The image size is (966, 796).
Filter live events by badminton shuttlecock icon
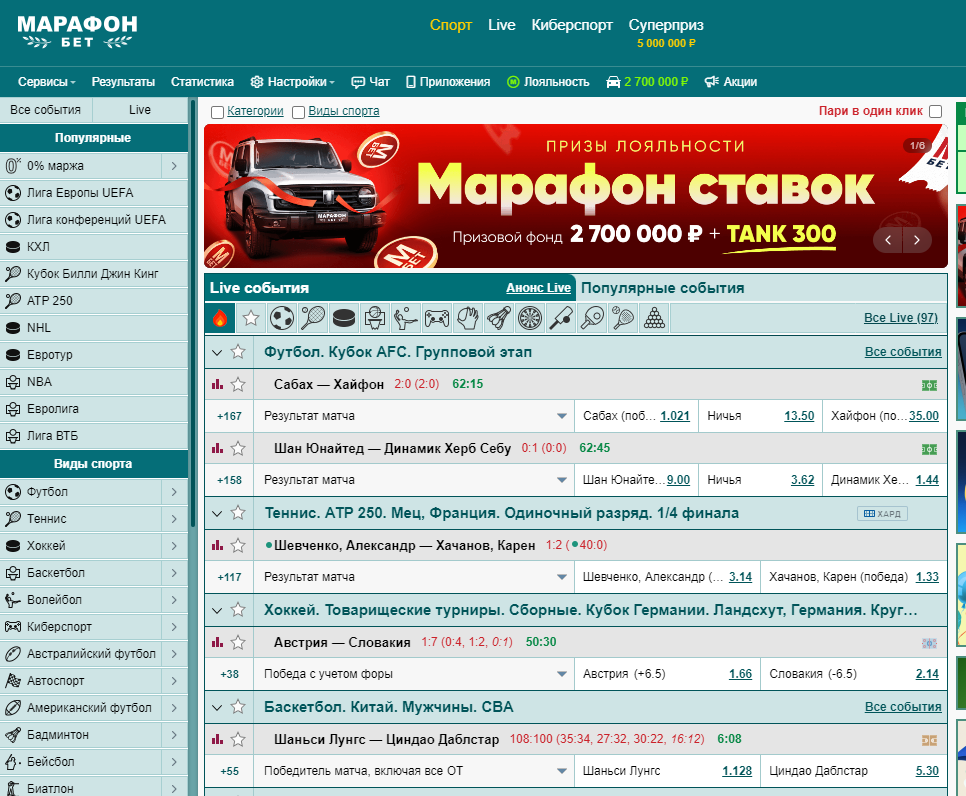(499, 318)
